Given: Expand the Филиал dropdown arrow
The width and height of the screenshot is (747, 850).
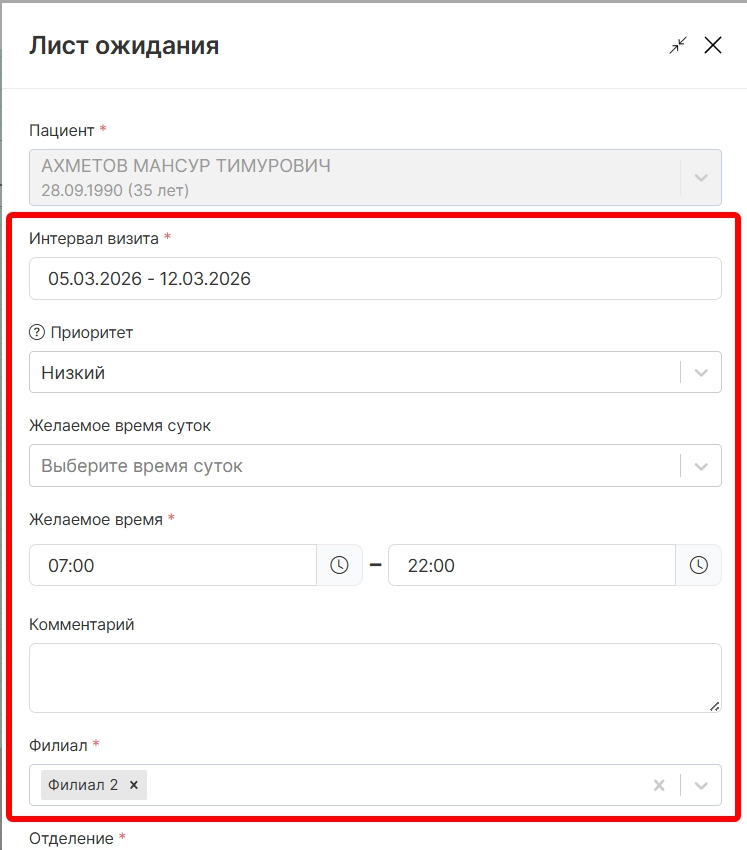Looking at the screenshot, I should pyautogui.click(x=701, y=785).
